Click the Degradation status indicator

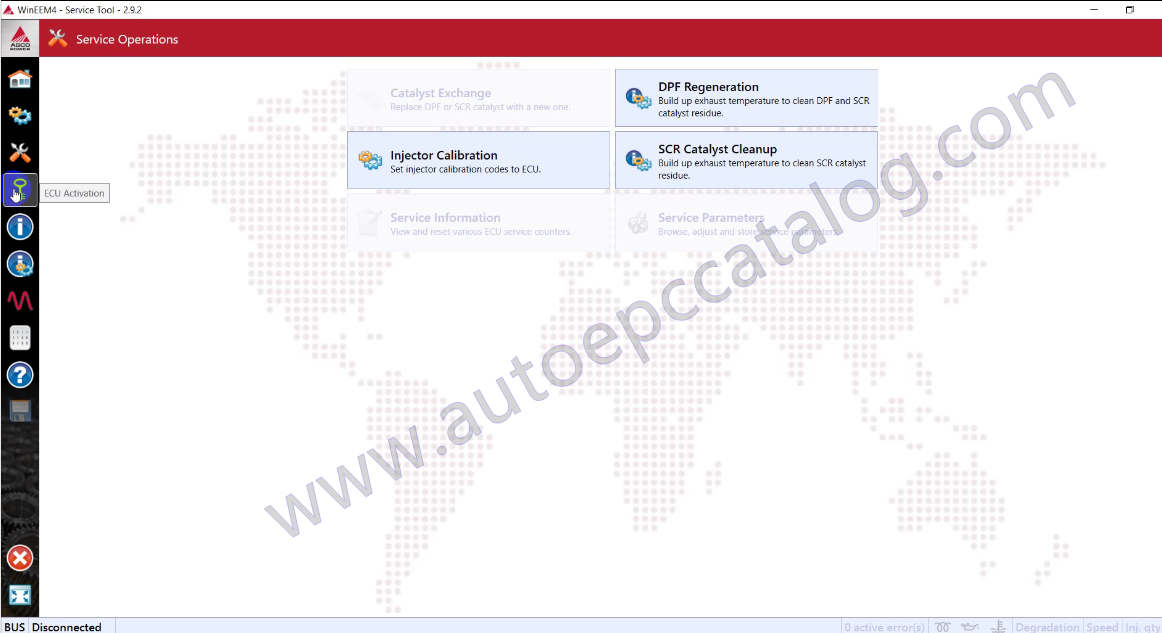1047,627
